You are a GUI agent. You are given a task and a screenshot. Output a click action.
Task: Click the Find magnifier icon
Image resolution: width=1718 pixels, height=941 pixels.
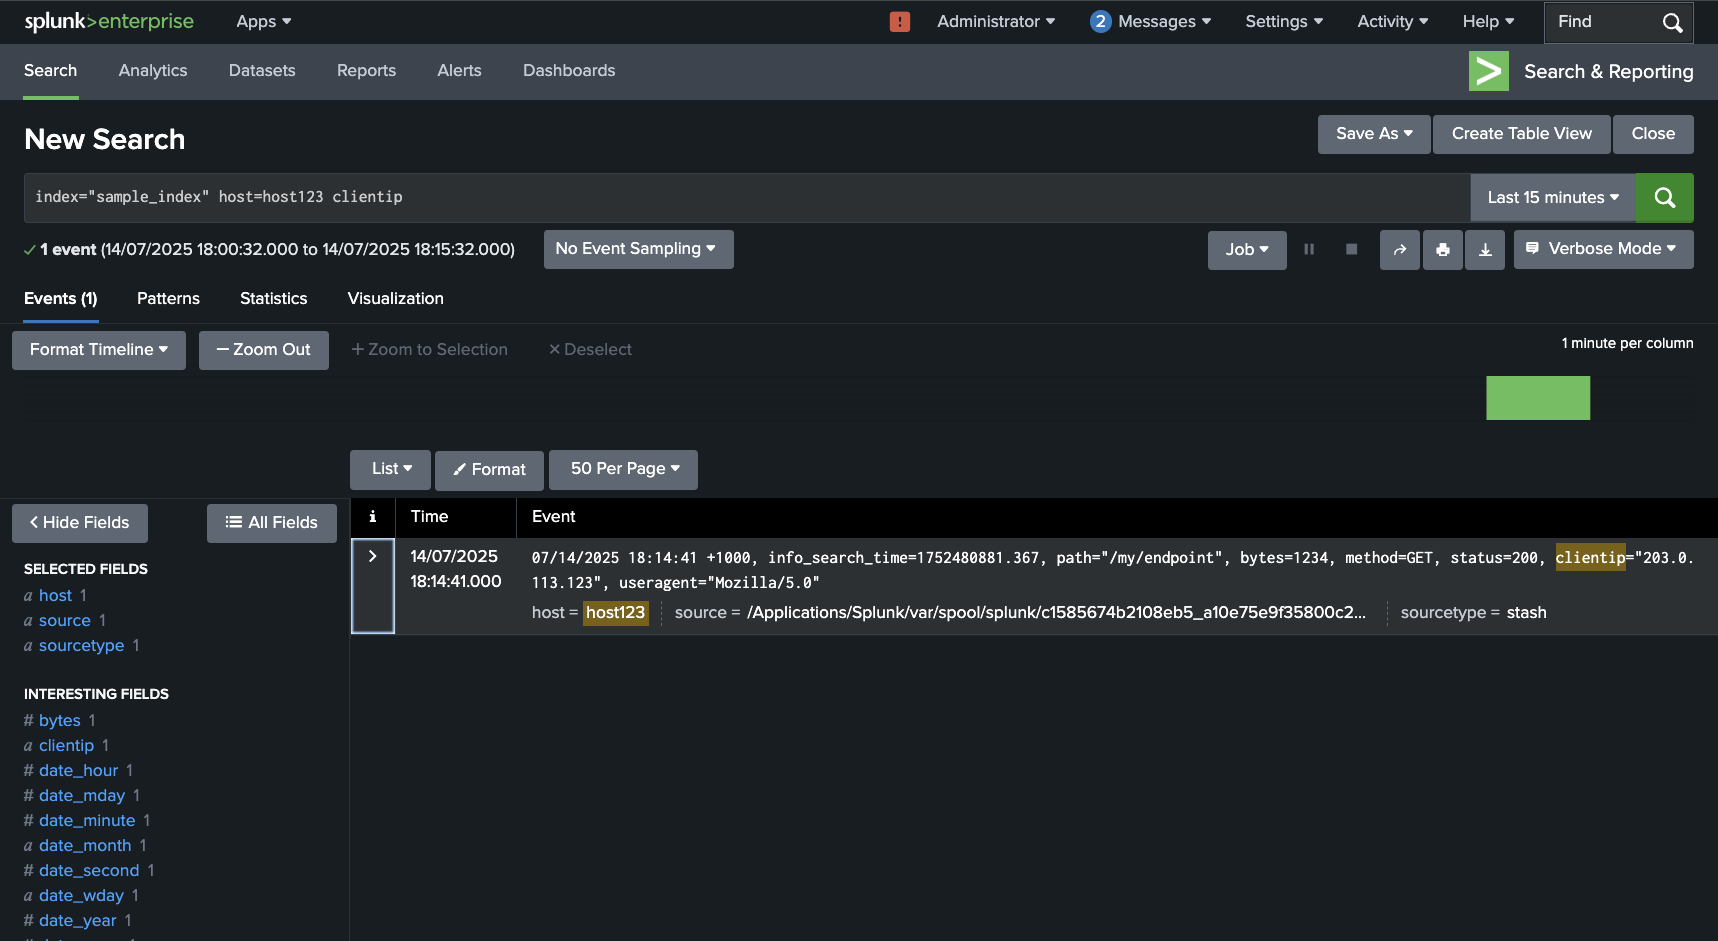(1672, 23)
